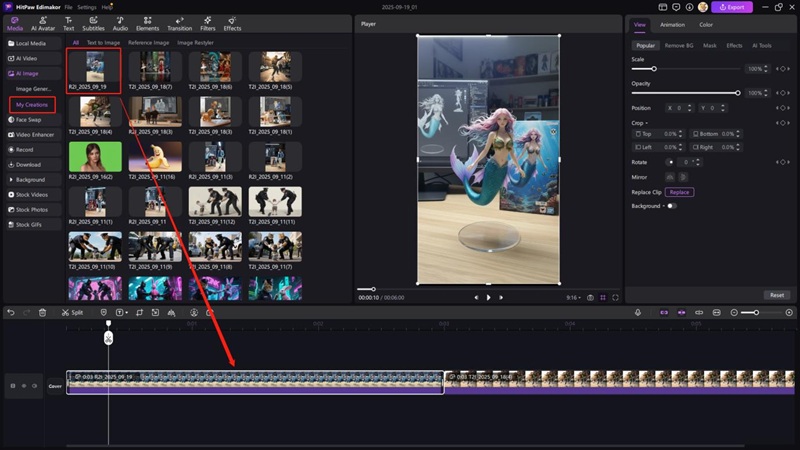Screen dimensions: 800x450
Task: Toggle the player grid guide icon
Action: [603, 297]
